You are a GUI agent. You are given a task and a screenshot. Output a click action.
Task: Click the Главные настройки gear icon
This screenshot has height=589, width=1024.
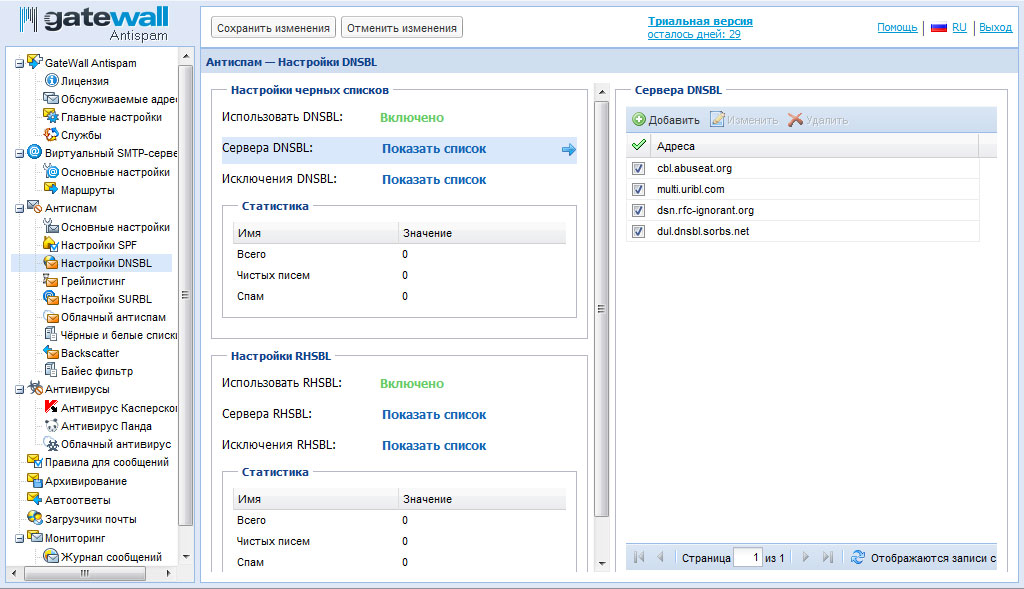point(51,116)
